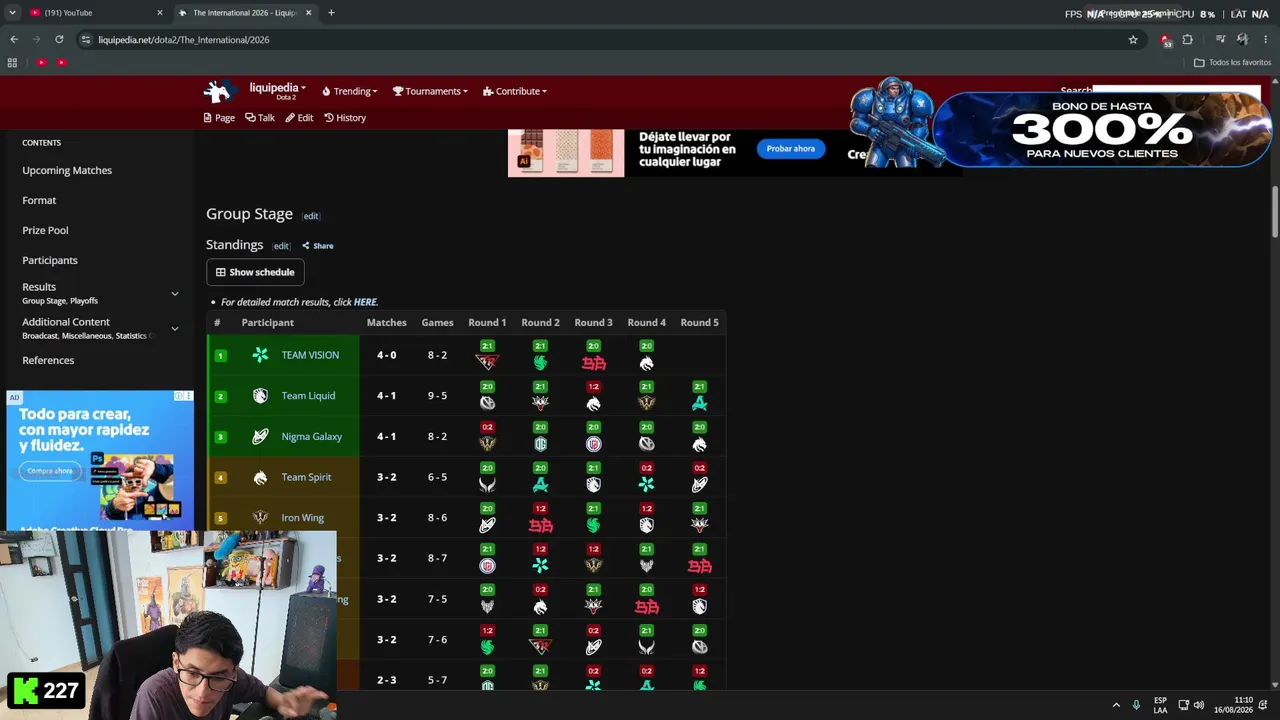The height and width of the screenshot is (720, 1280).
Task: Open the Contribute dropdown menu
Action: [514, 91]
